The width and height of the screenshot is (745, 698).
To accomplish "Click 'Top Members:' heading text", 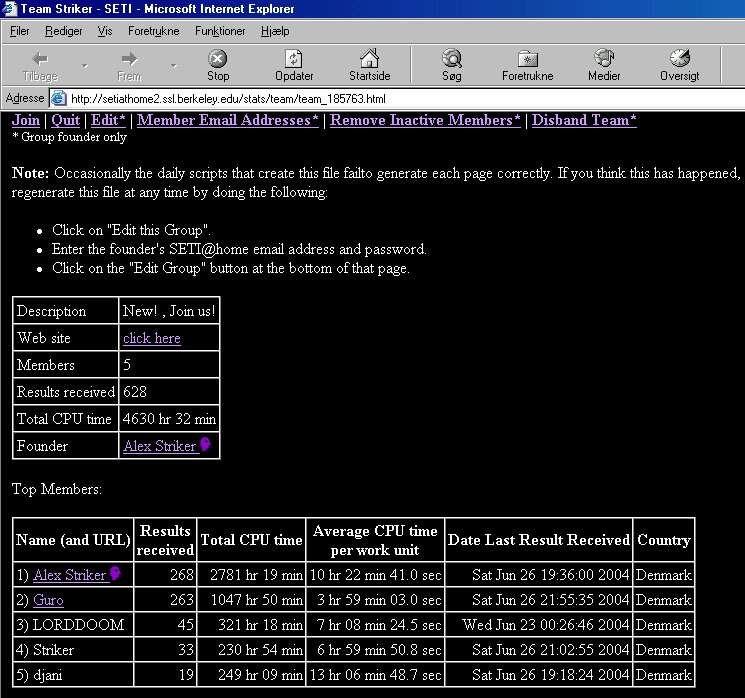I will (x=57, y=489).
